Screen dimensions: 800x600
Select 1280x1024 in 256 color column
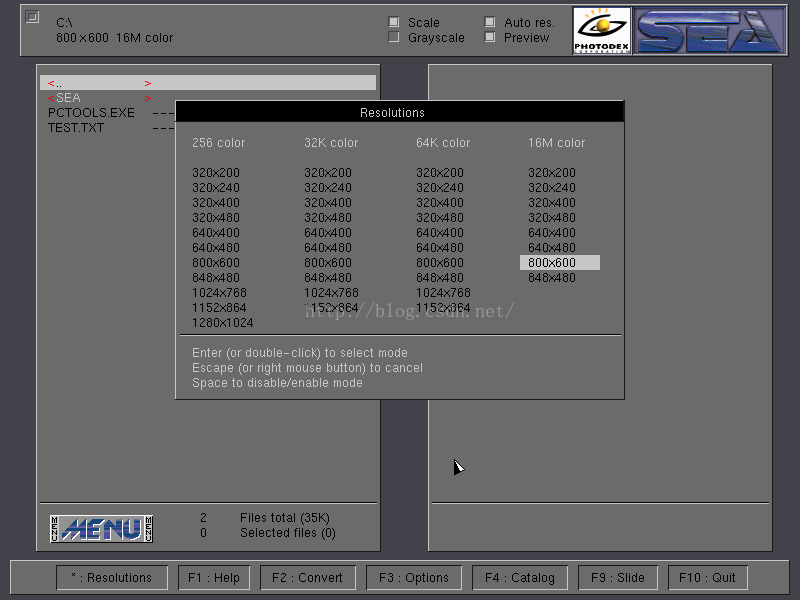pos(223,323)
